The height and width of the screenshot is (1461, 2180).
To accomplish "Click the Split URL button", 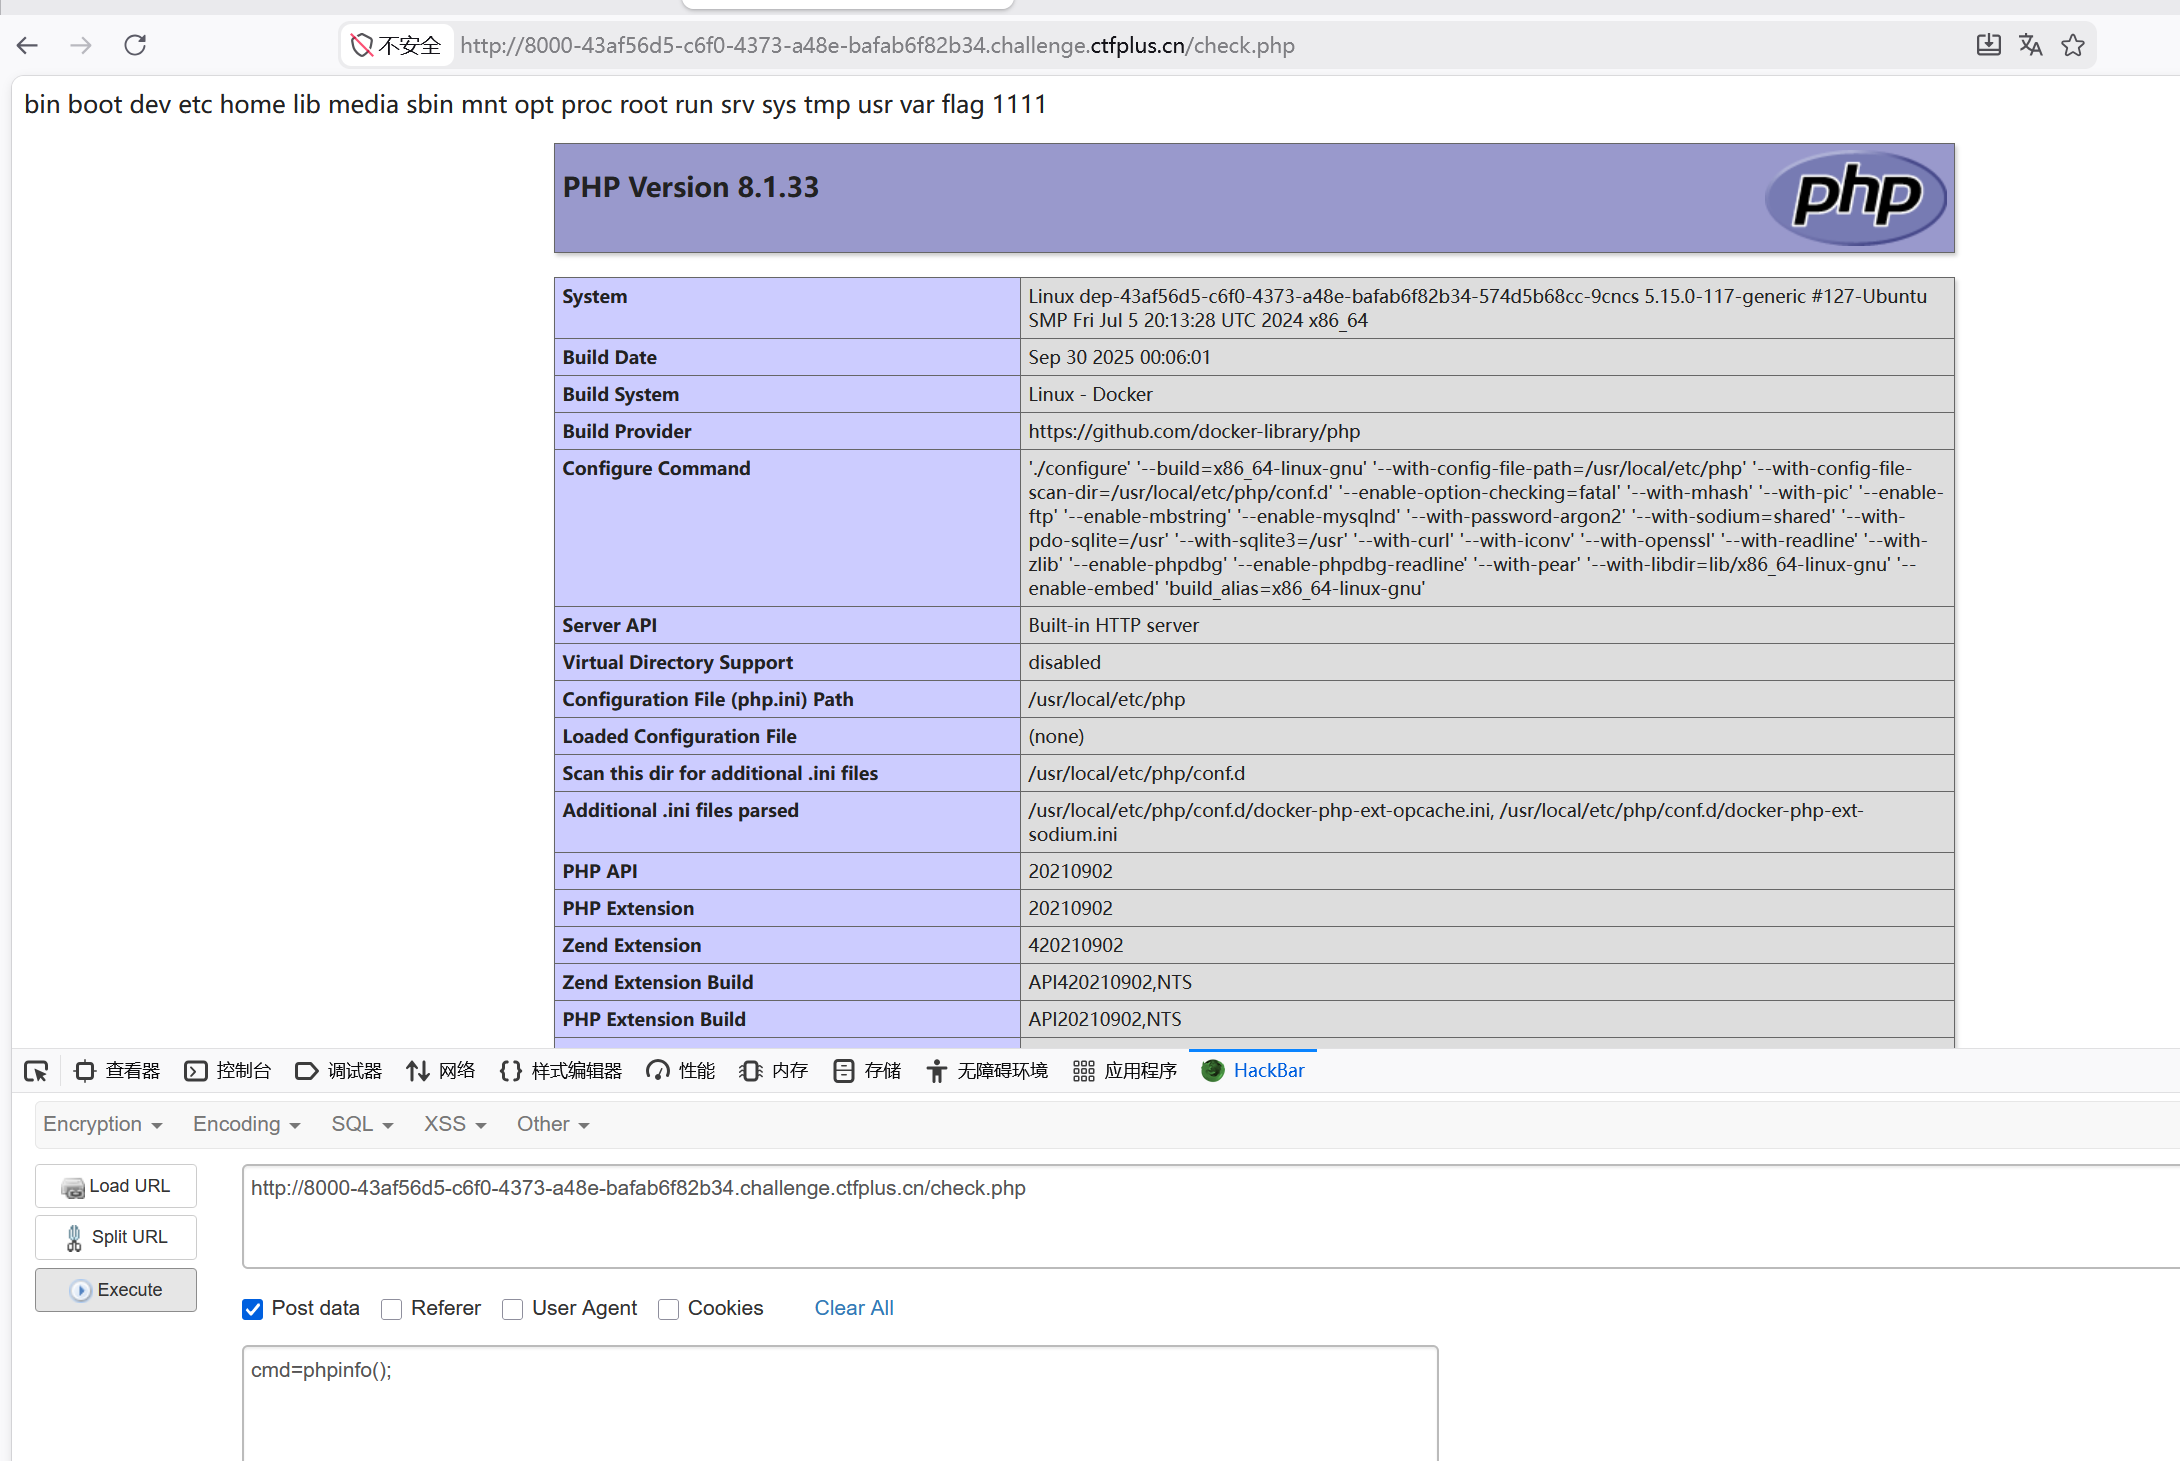I will point(116,1238).
